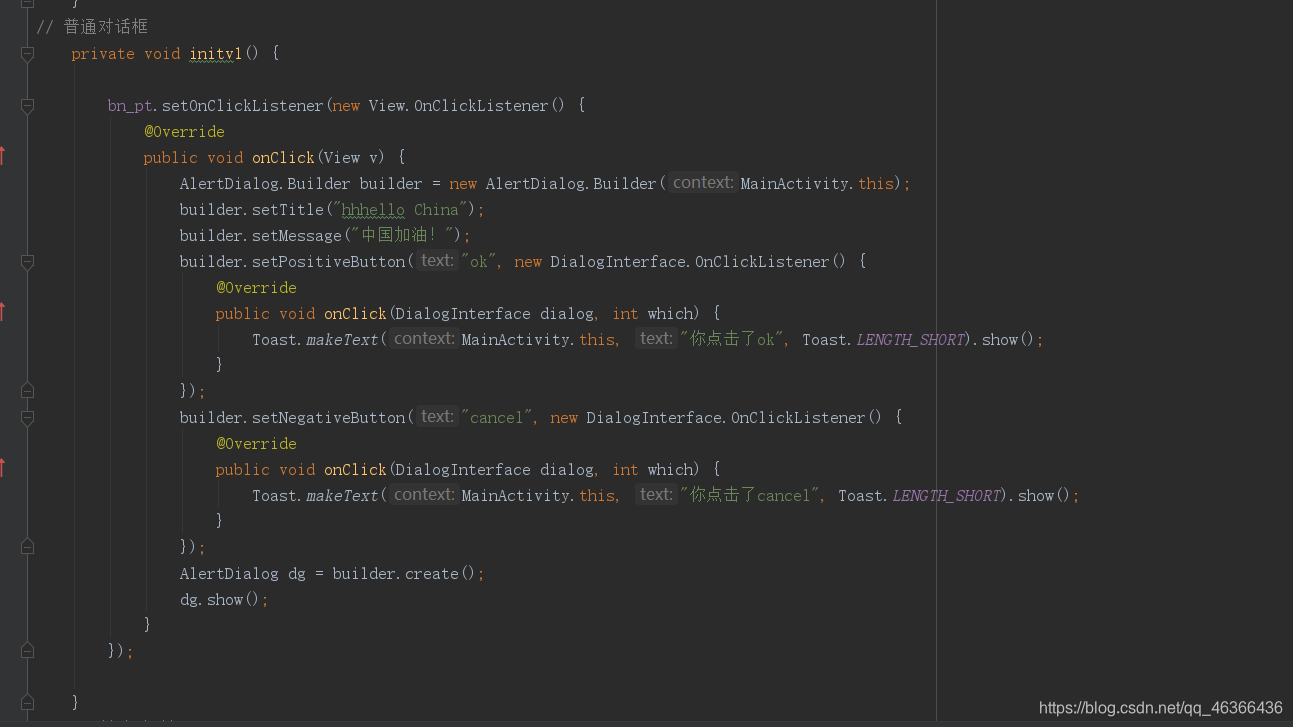Screen dimensions: 1293x727
Task: Click the string "hhhello China"
Action: (400, 210)
